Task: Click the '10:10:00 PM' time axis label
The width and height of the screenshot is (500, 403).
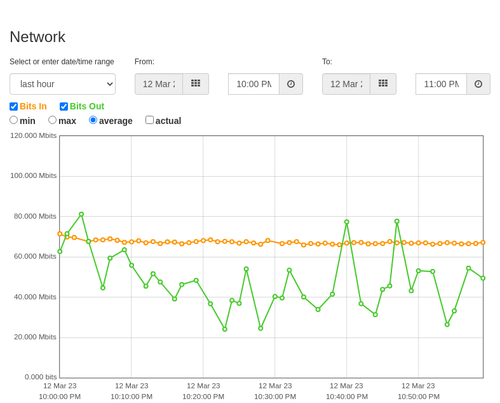Action: (132, 397)
